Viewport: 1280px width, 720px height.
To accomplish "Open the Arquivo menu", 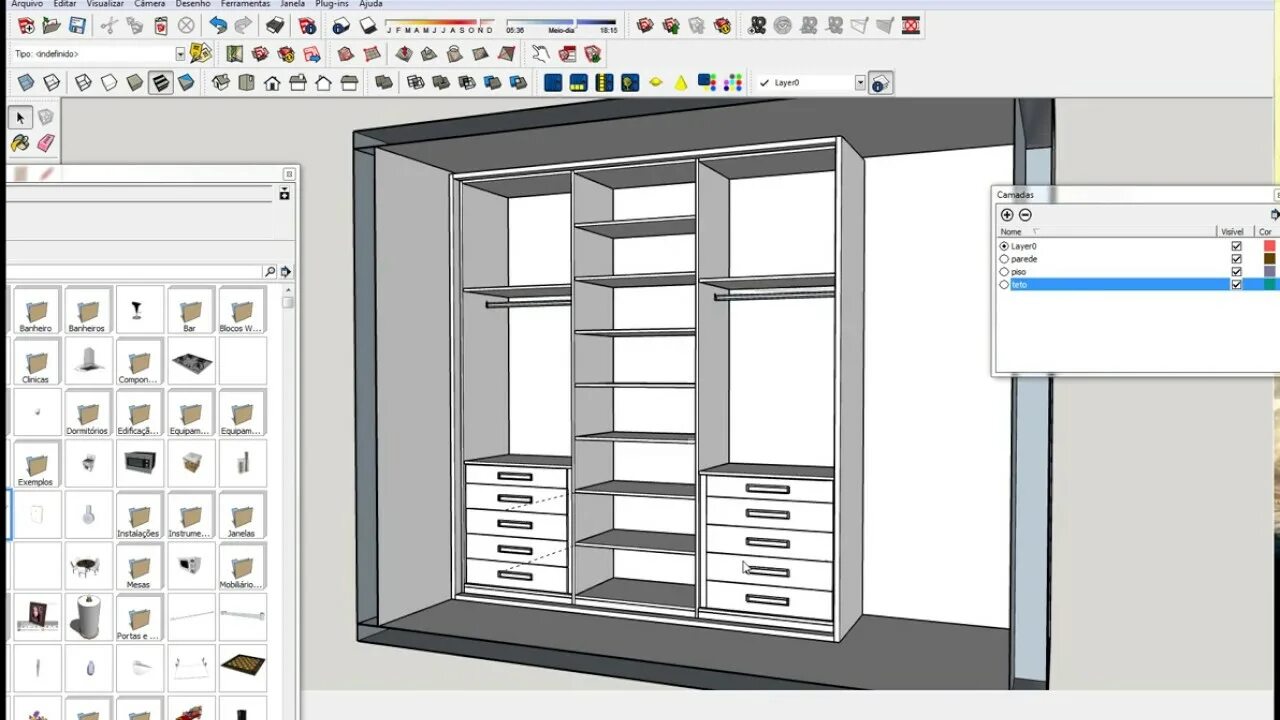I will (x=27, y=4).
